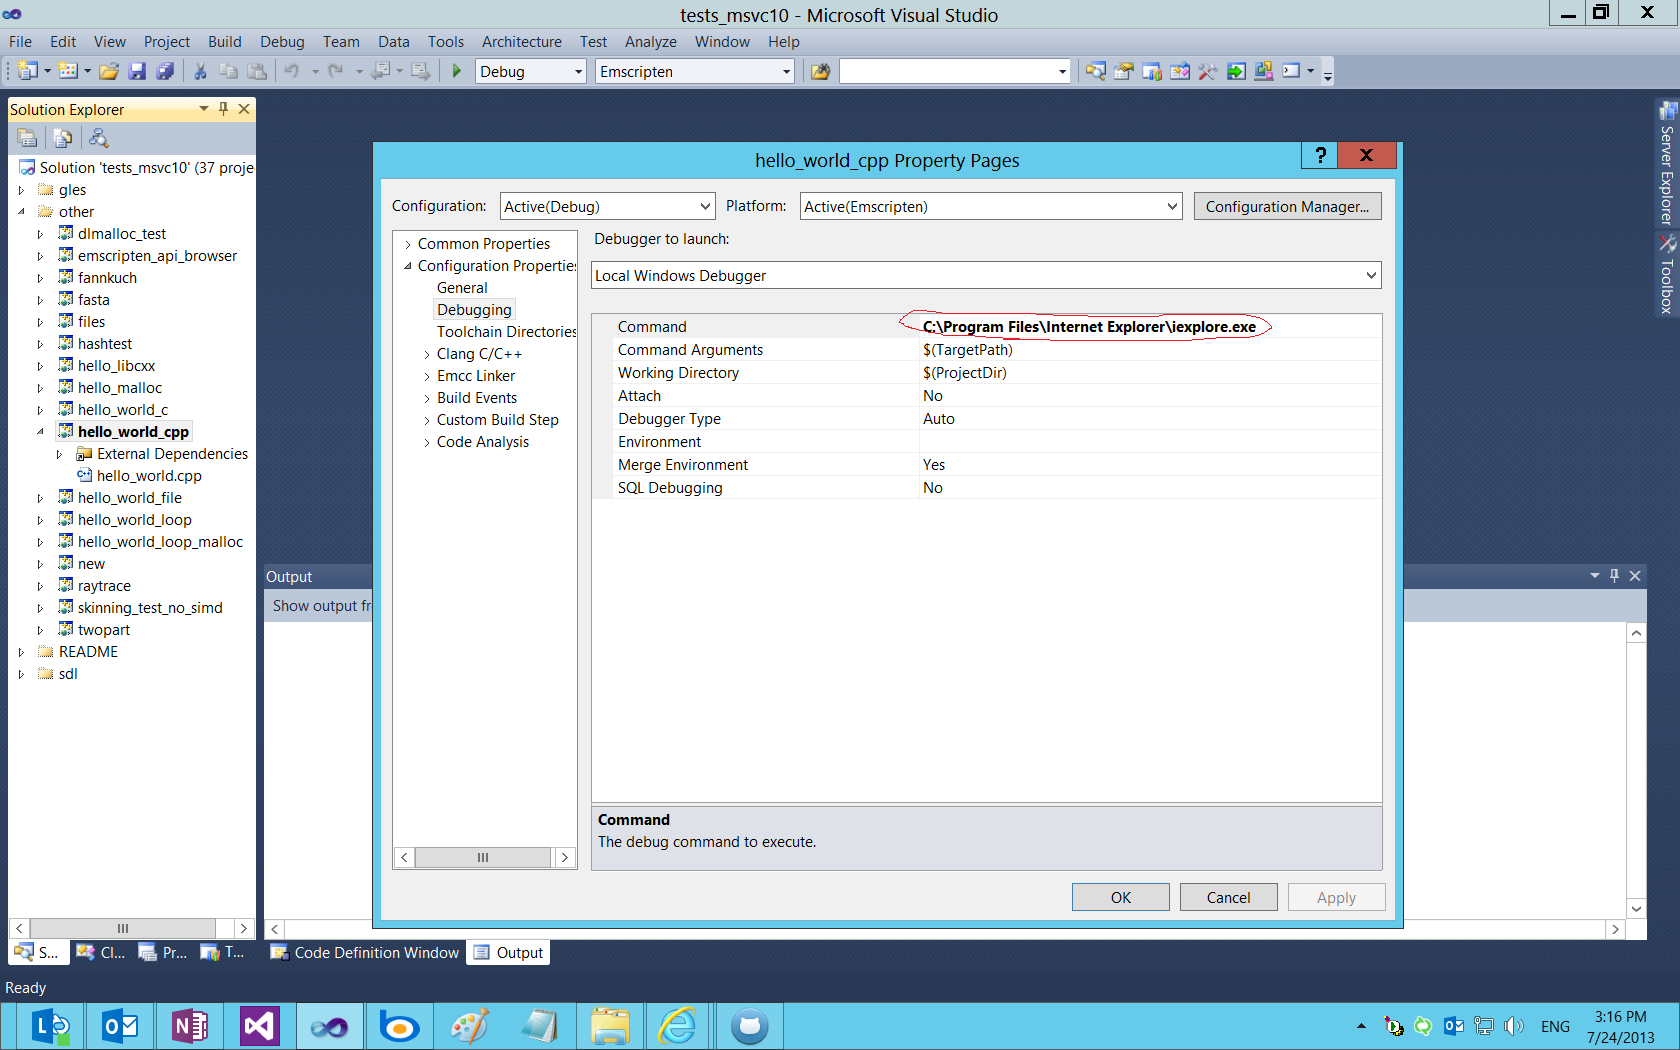Image resolution: width=1680 pixels, height=1050 pixels.
Task: Click the OK button
Action: (1120, 897)
